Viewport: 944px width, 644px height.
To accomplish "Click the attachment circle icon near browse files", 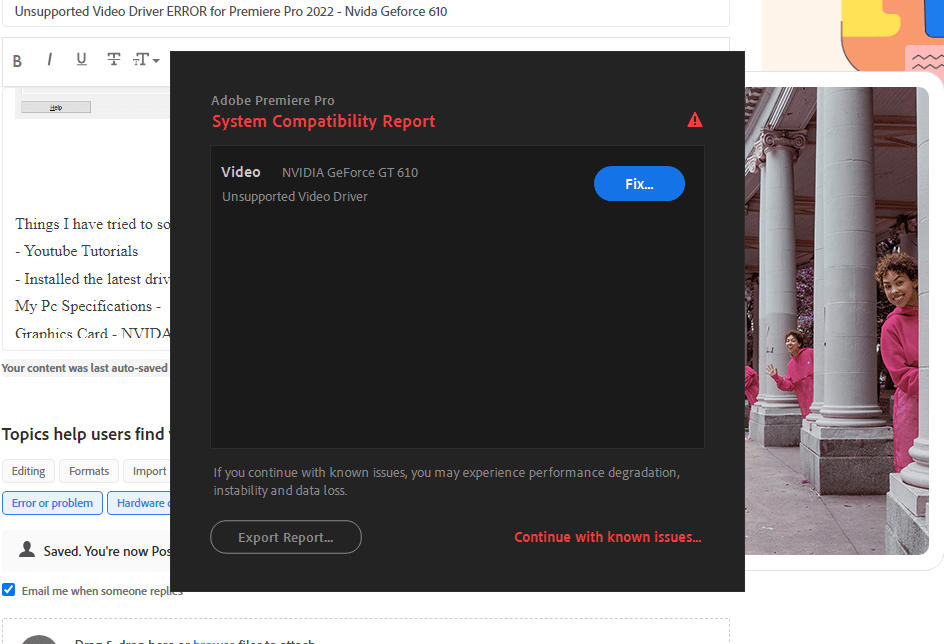I will pos(38,639).
